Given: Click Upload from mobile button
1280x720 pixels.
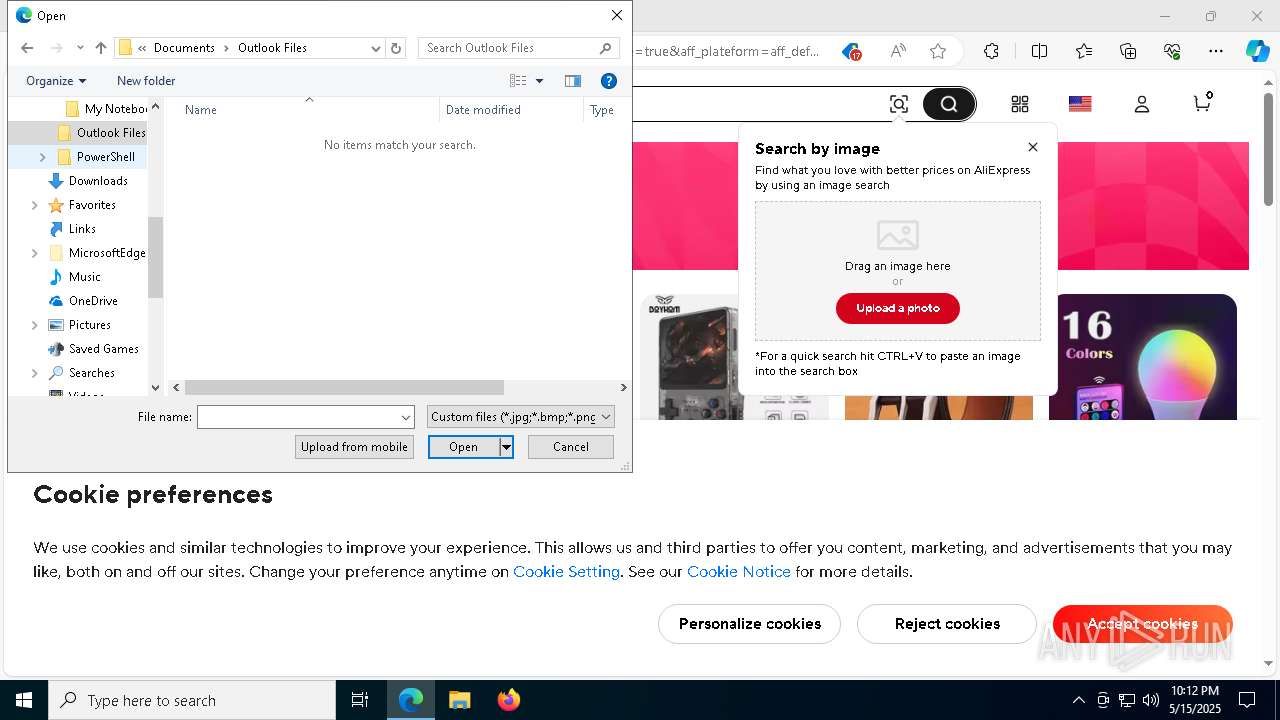Looking at the screenshot, I should click(354, 447).
